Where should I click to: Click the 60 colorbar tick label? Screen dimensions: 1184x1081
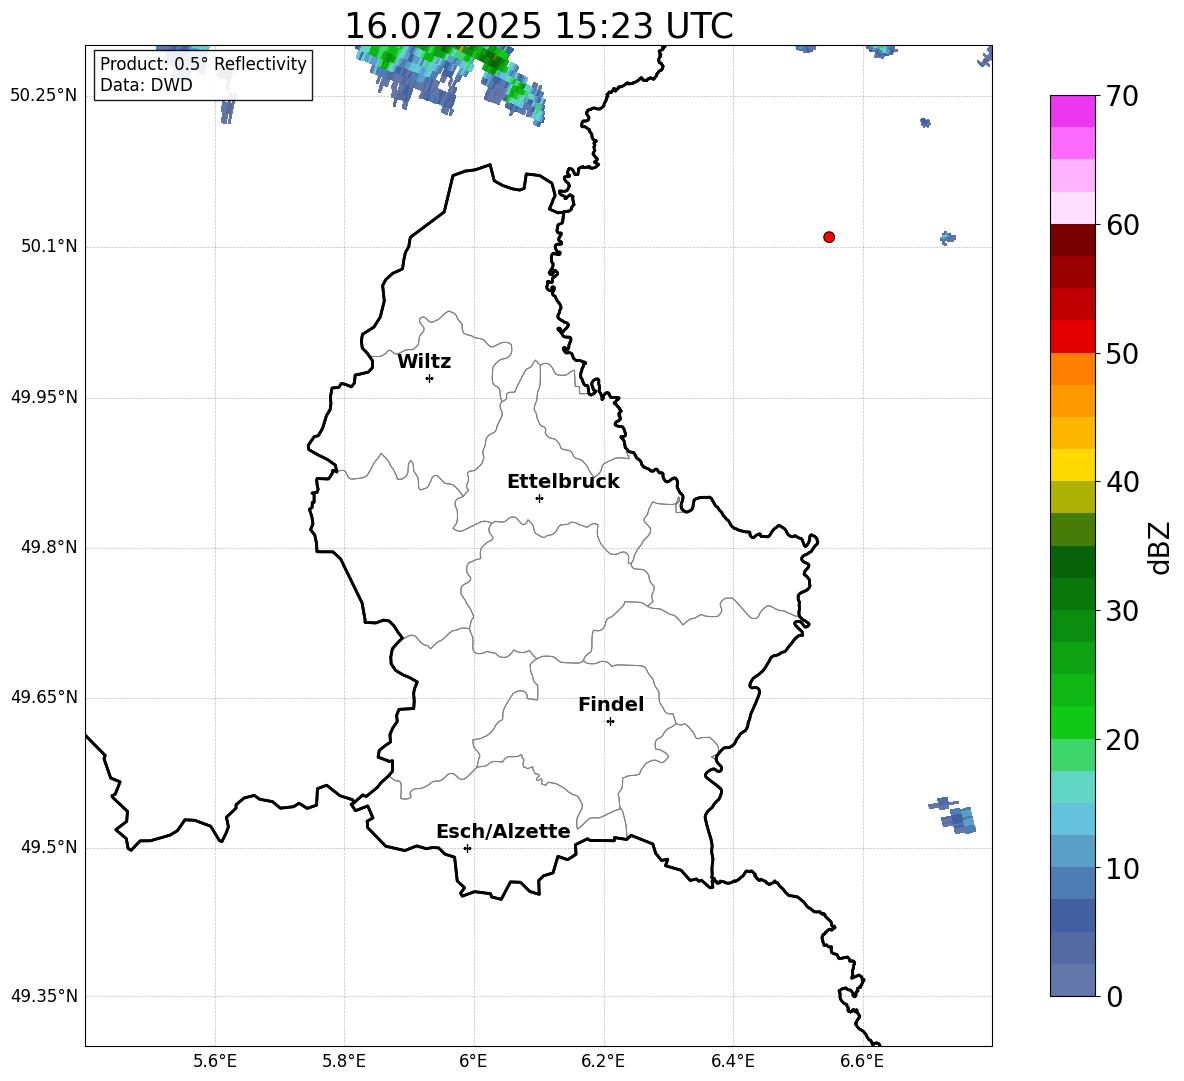pos(1122,225)
